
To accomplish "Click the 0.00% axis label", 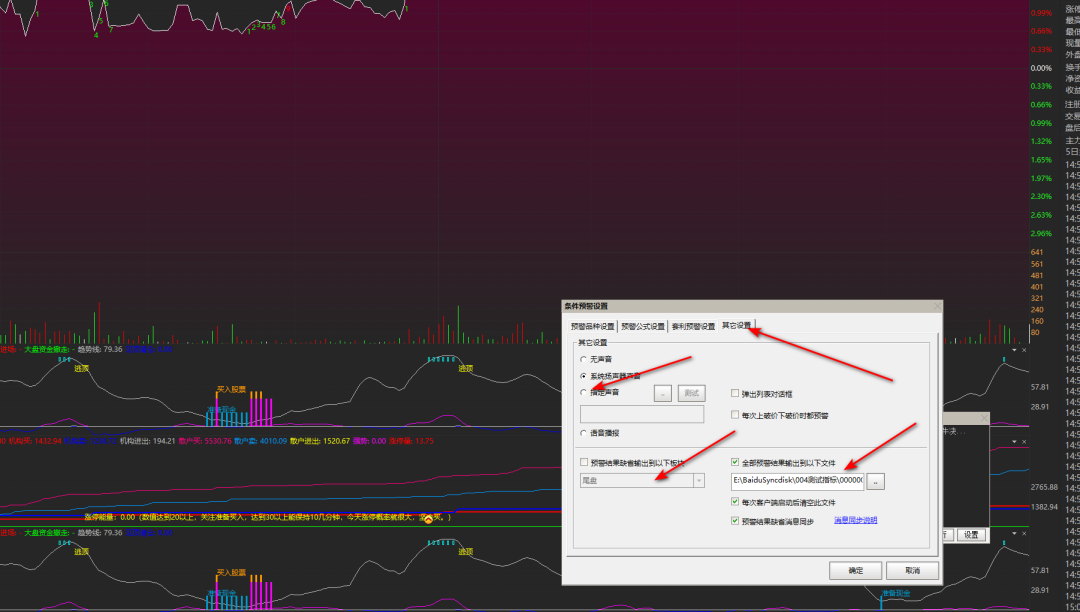I will pos(1041,68).
